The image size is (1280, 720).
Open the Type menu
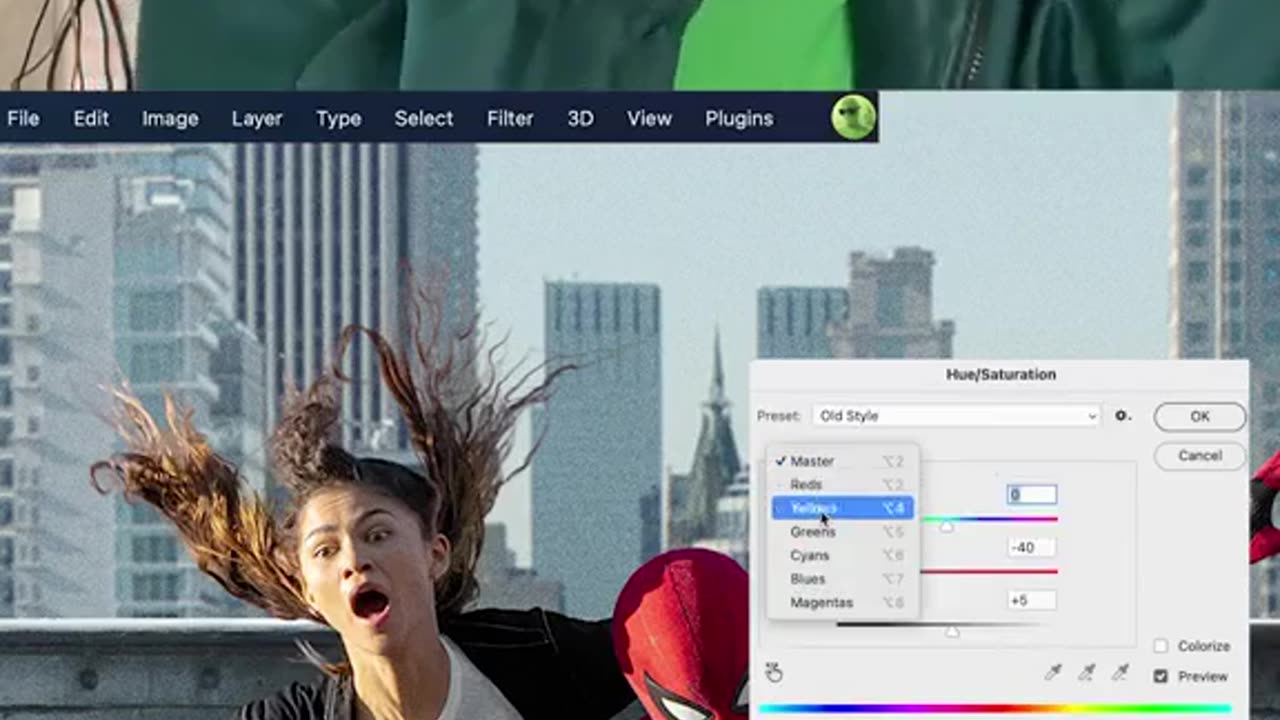point(338,118)
